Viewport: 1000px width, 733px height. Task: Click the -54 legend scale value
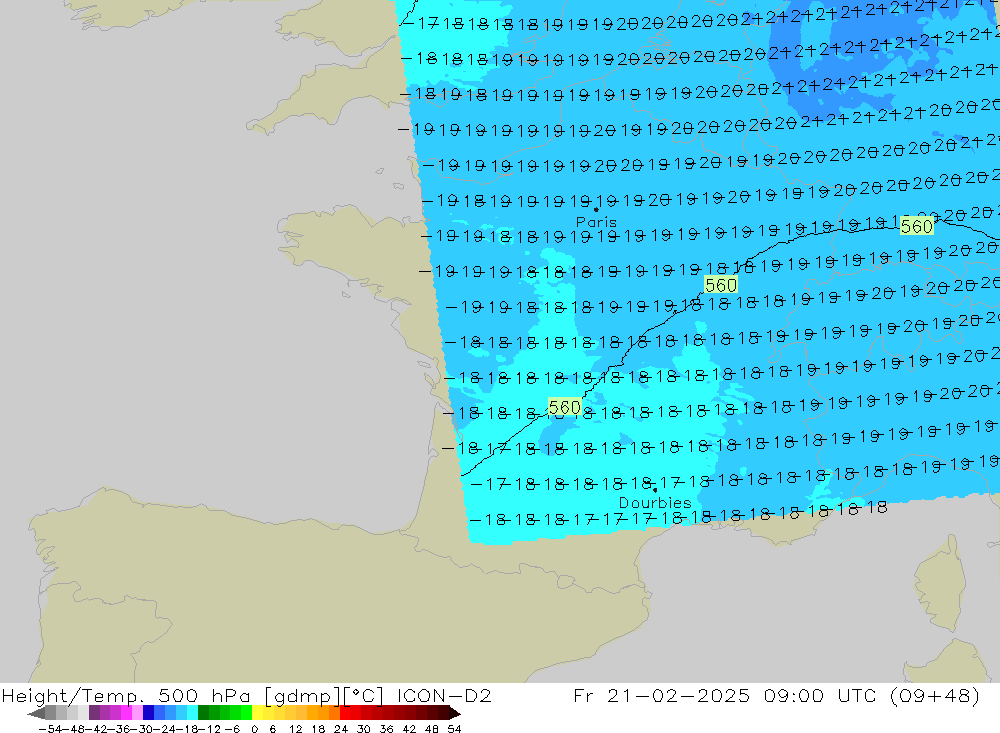50,729
